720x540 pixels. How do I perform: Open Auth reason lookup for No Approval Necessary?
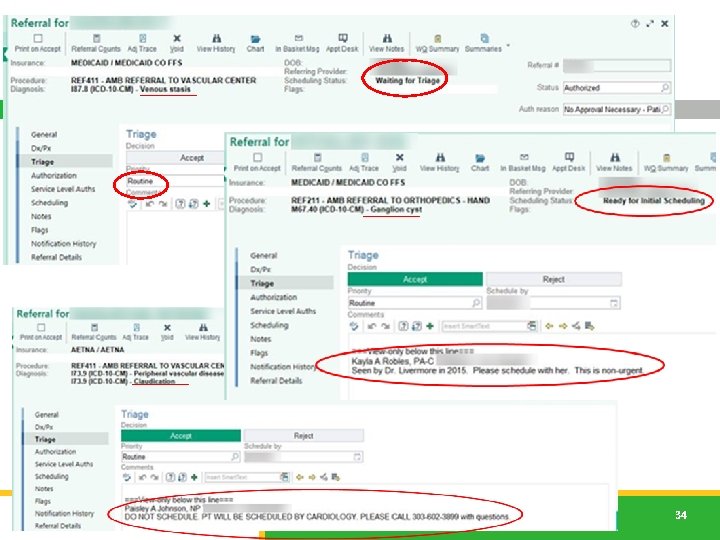[x=665, y=109]
